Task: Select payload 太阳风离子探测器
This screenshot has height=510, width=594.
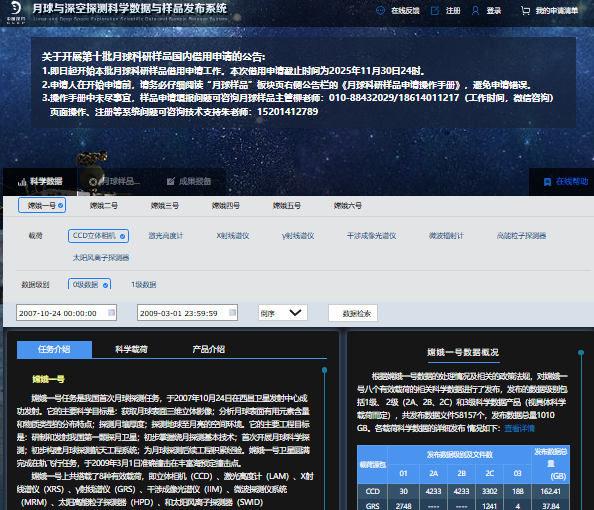Action: tap(101, 258)
